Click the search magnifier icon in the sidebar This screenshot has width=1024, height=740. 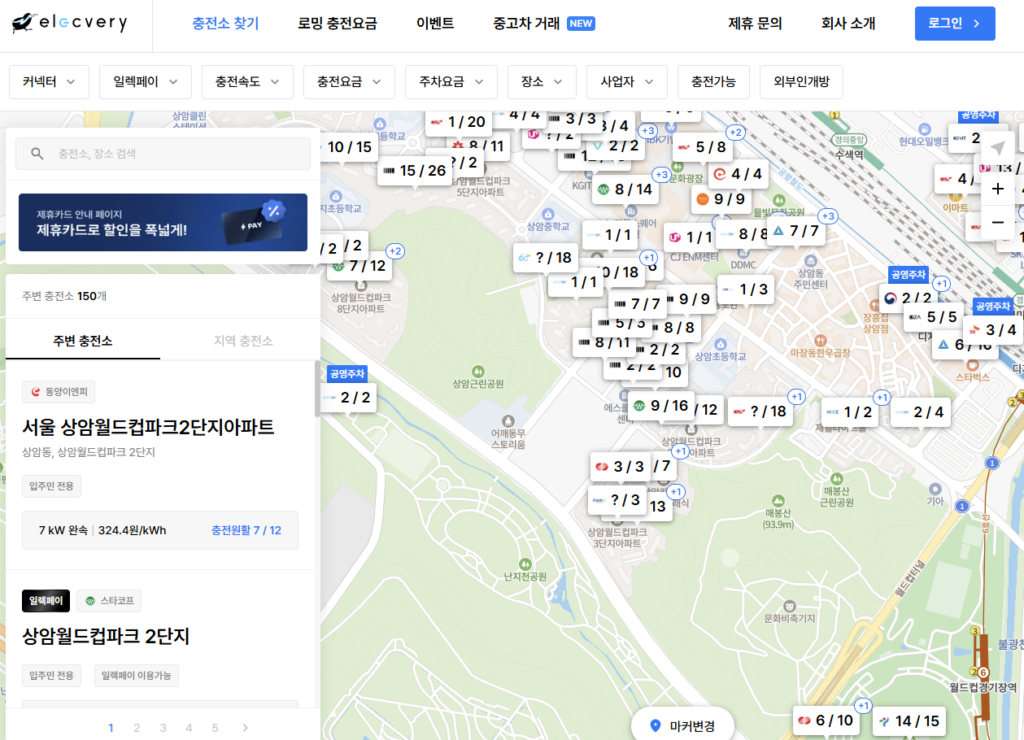tap(39, 153)
